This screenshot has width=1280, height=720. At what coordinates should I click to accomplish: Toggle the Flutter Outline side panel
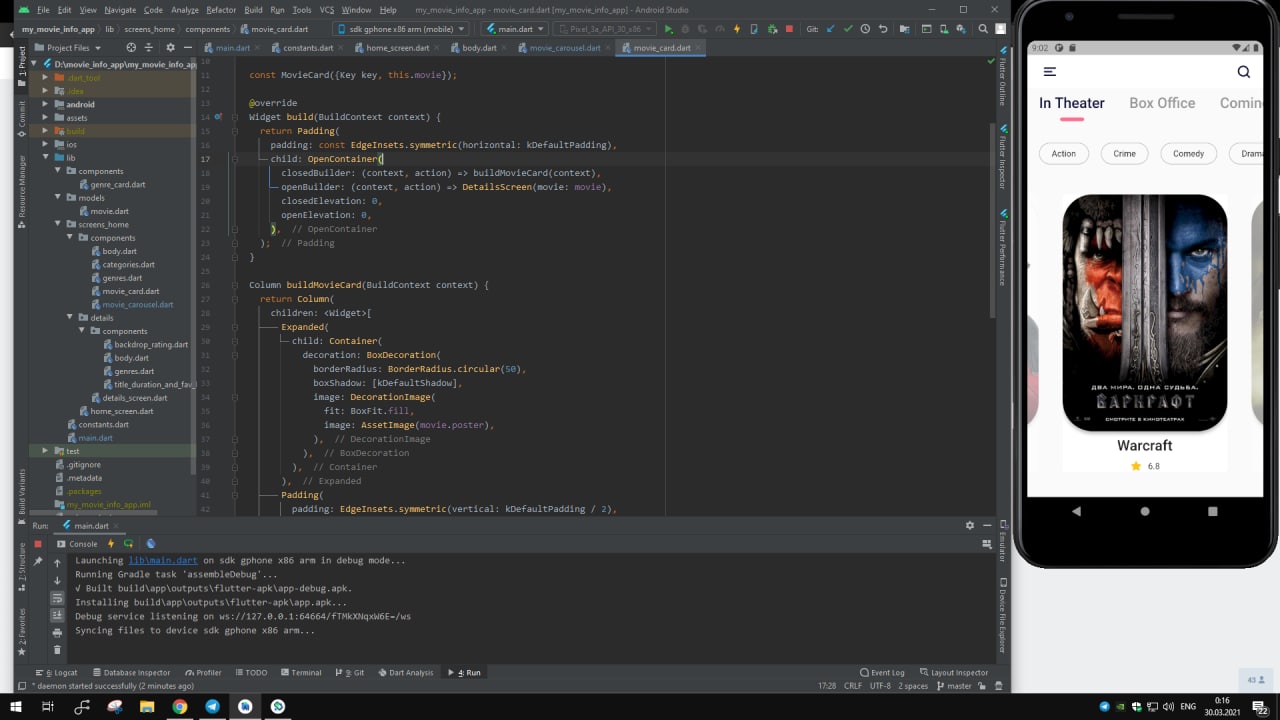coord(1002,77)
